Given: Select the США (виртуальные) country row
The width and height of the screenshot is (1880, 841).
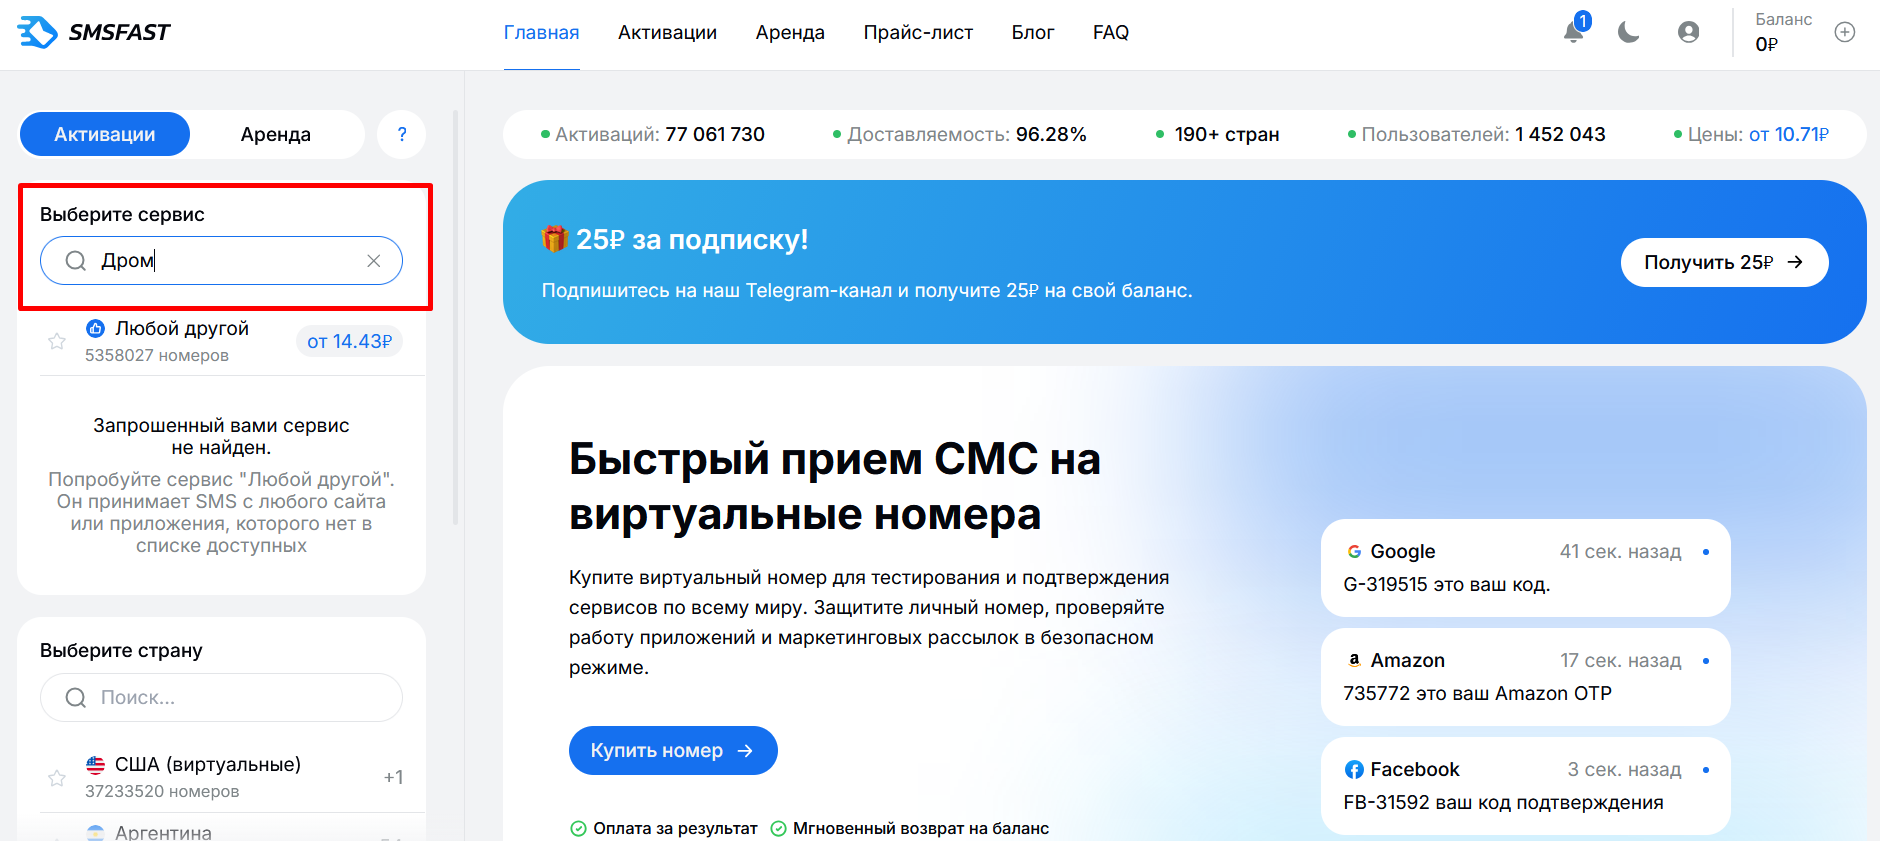Looking at the screenshot, I should (232, 778).
